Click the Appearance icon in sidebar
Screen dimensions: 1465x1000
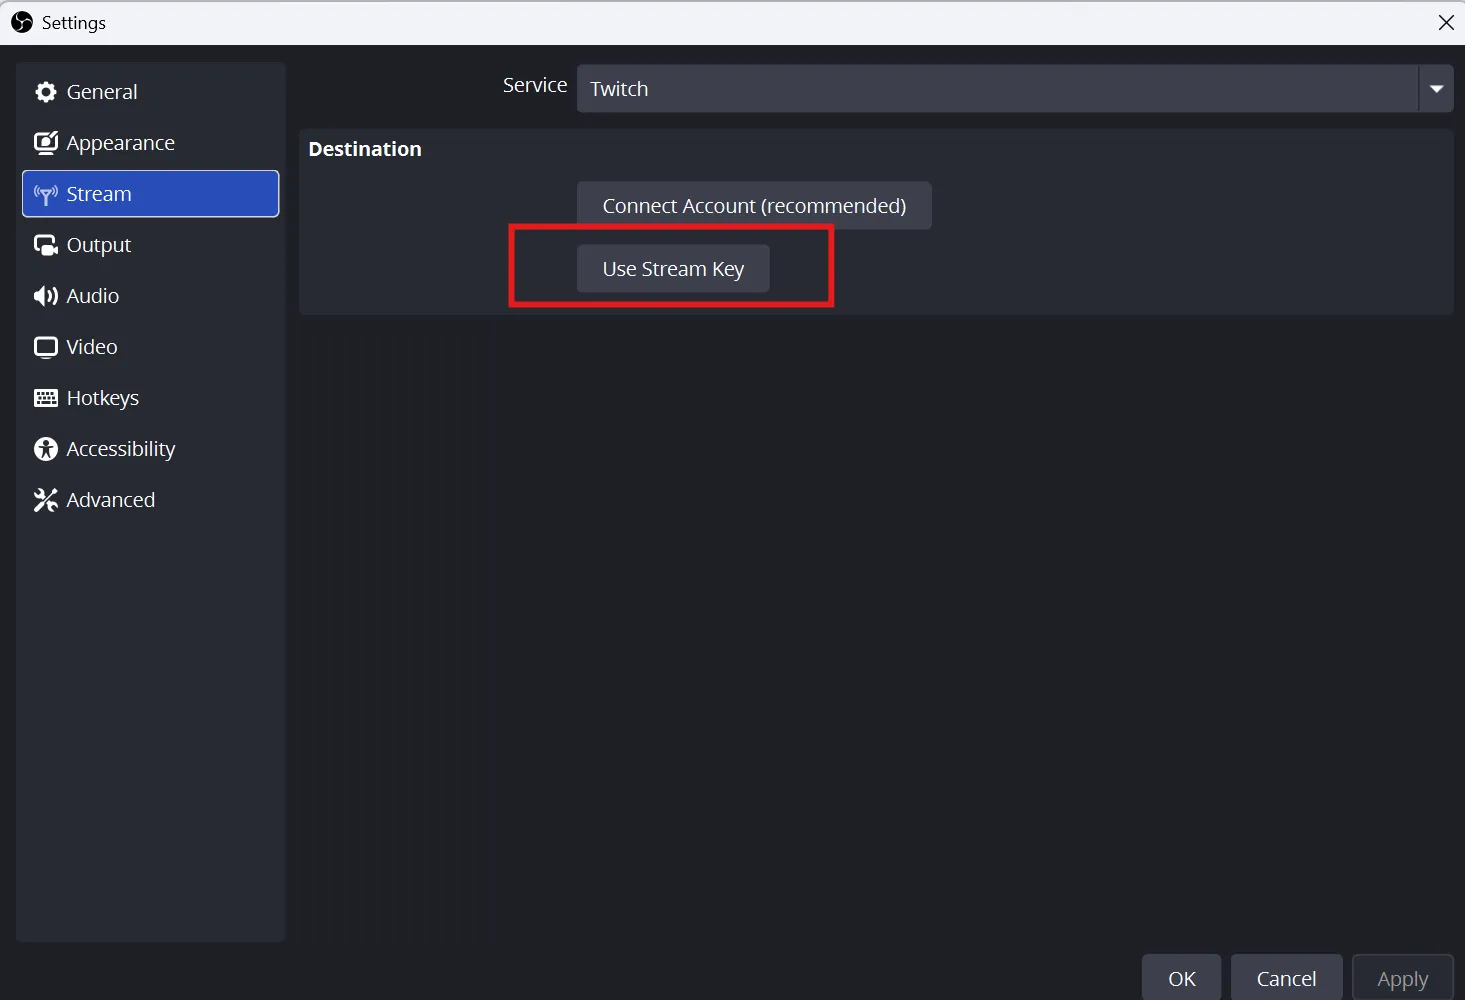pos(45,143)
